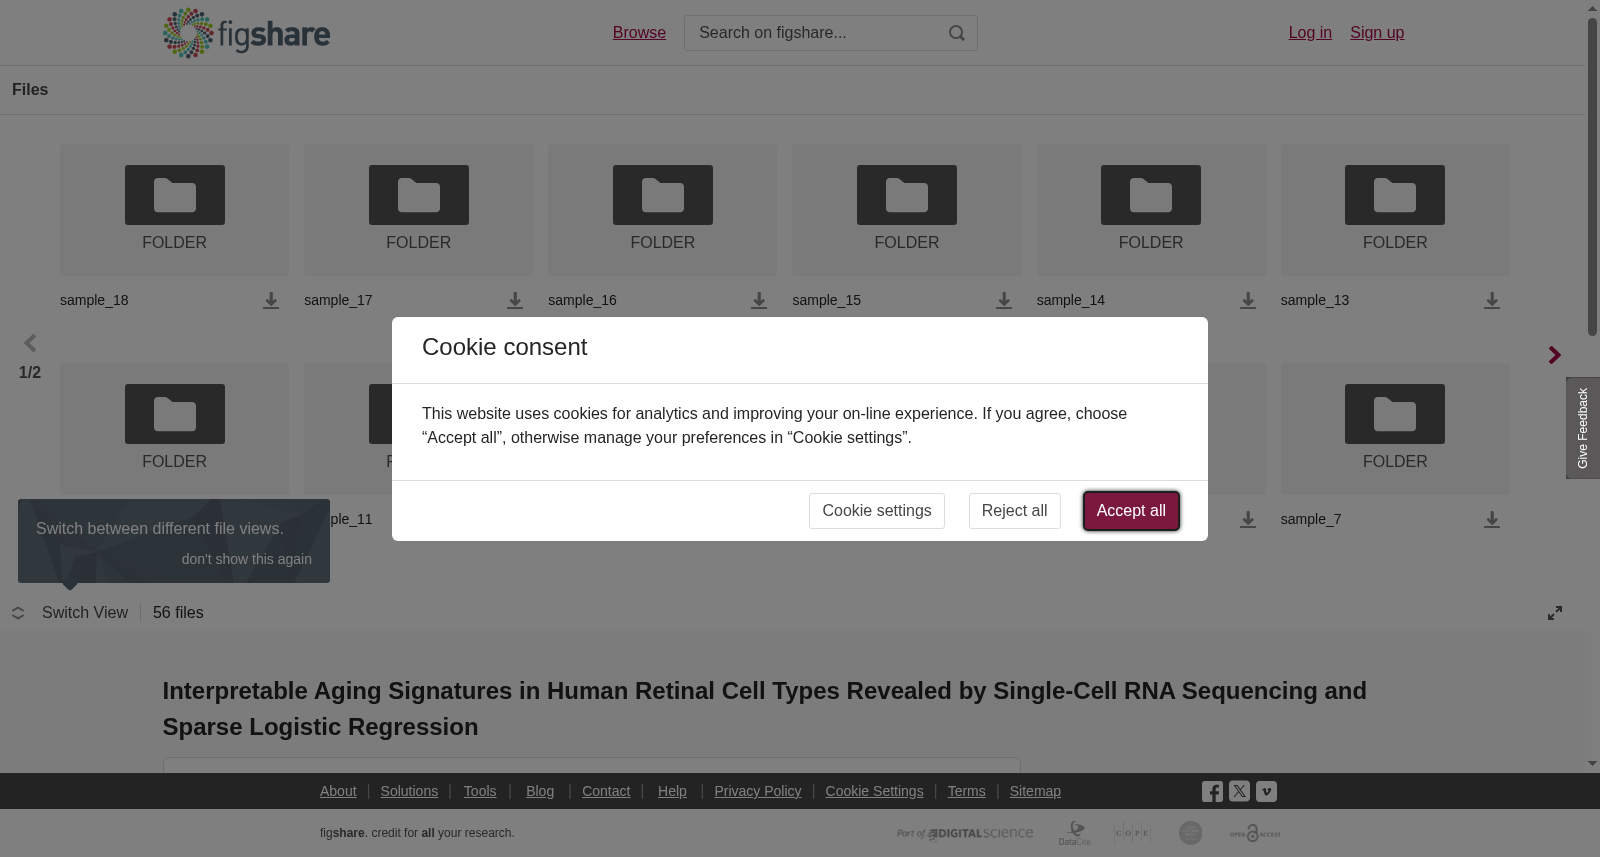
Task: Download the sample_7 folder
Action: pos(1492,520)
